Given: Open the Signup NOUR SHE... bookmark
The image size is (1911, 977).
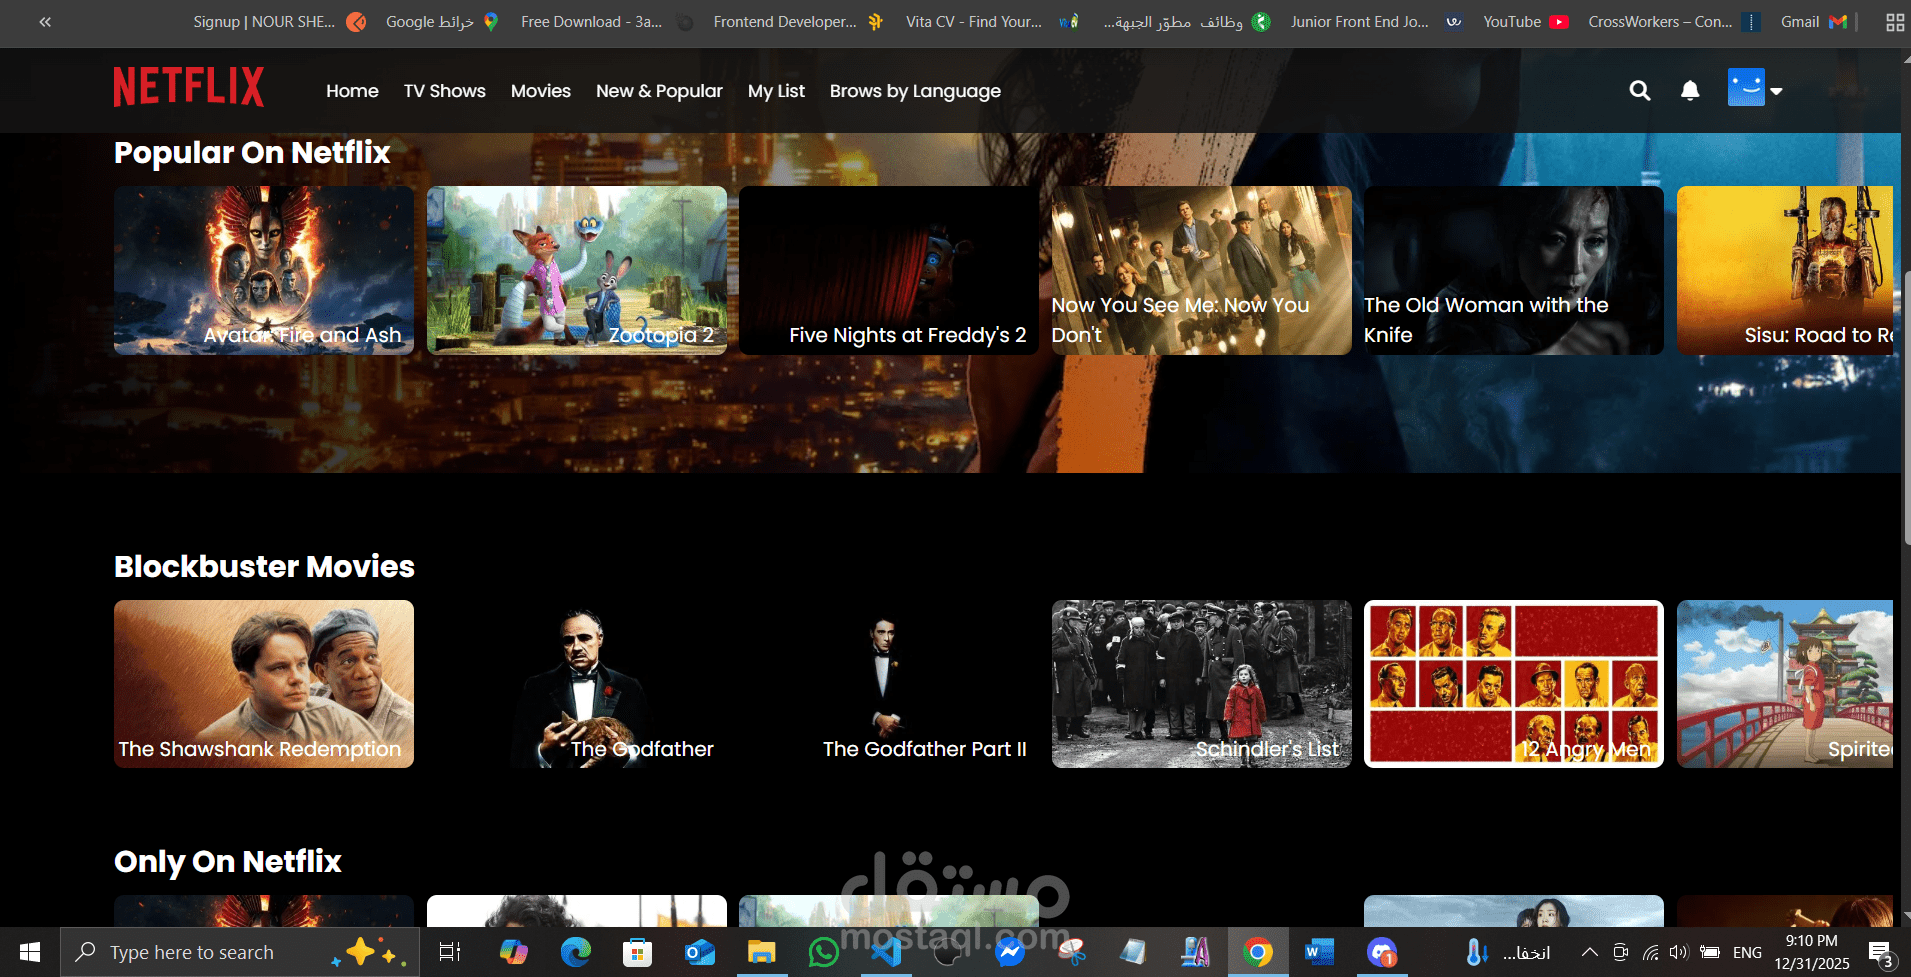Looking at the screenshot, I should pyautogui.click(x=279, y=22).
